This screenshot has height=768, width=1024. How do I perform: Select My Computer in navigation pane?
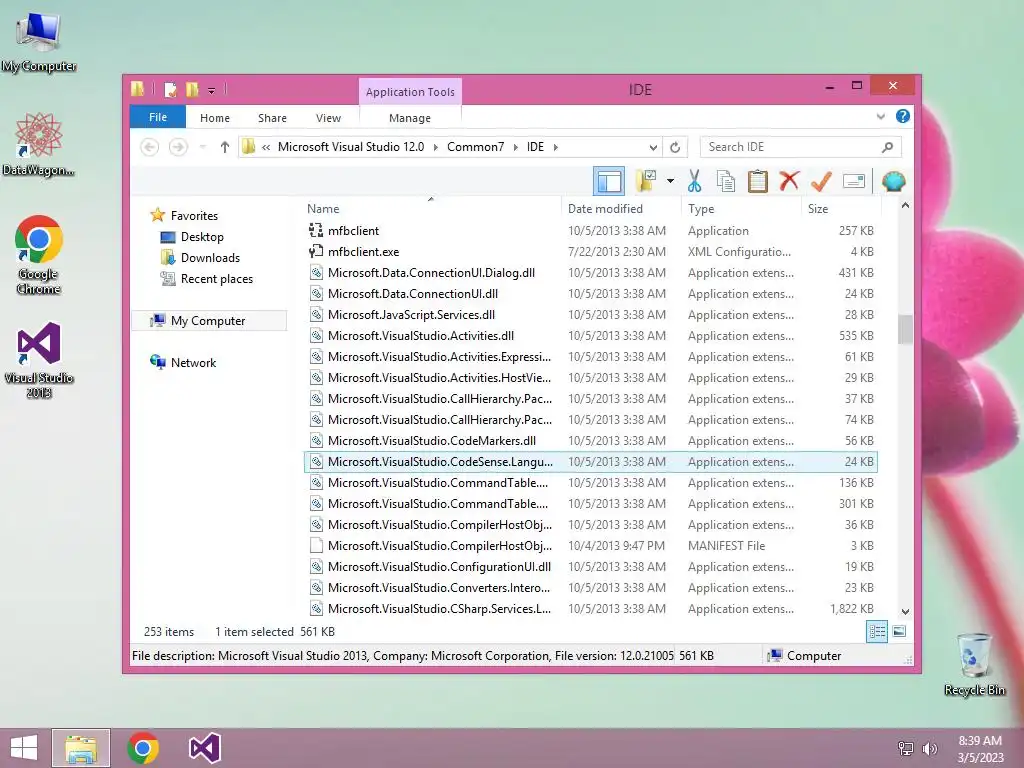[208, 321]
